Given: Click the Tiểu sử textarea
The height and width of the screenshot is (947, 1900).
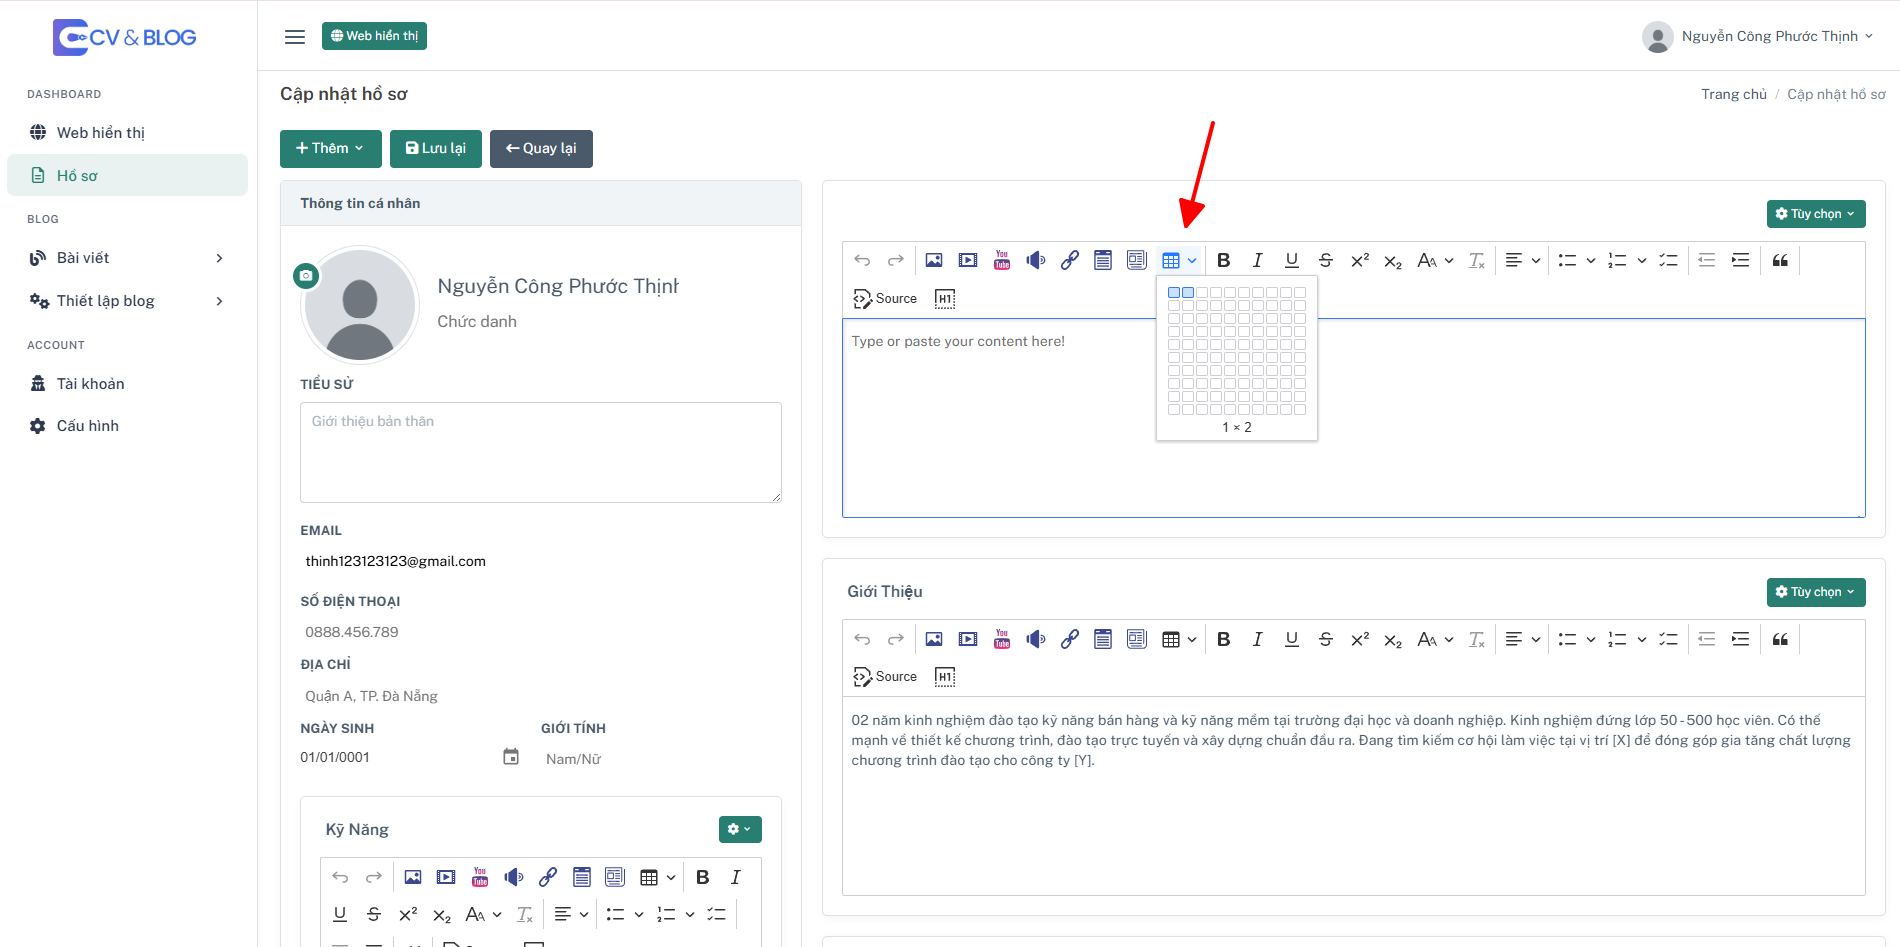Looking at the screenshot, I should tap(541, 452).
